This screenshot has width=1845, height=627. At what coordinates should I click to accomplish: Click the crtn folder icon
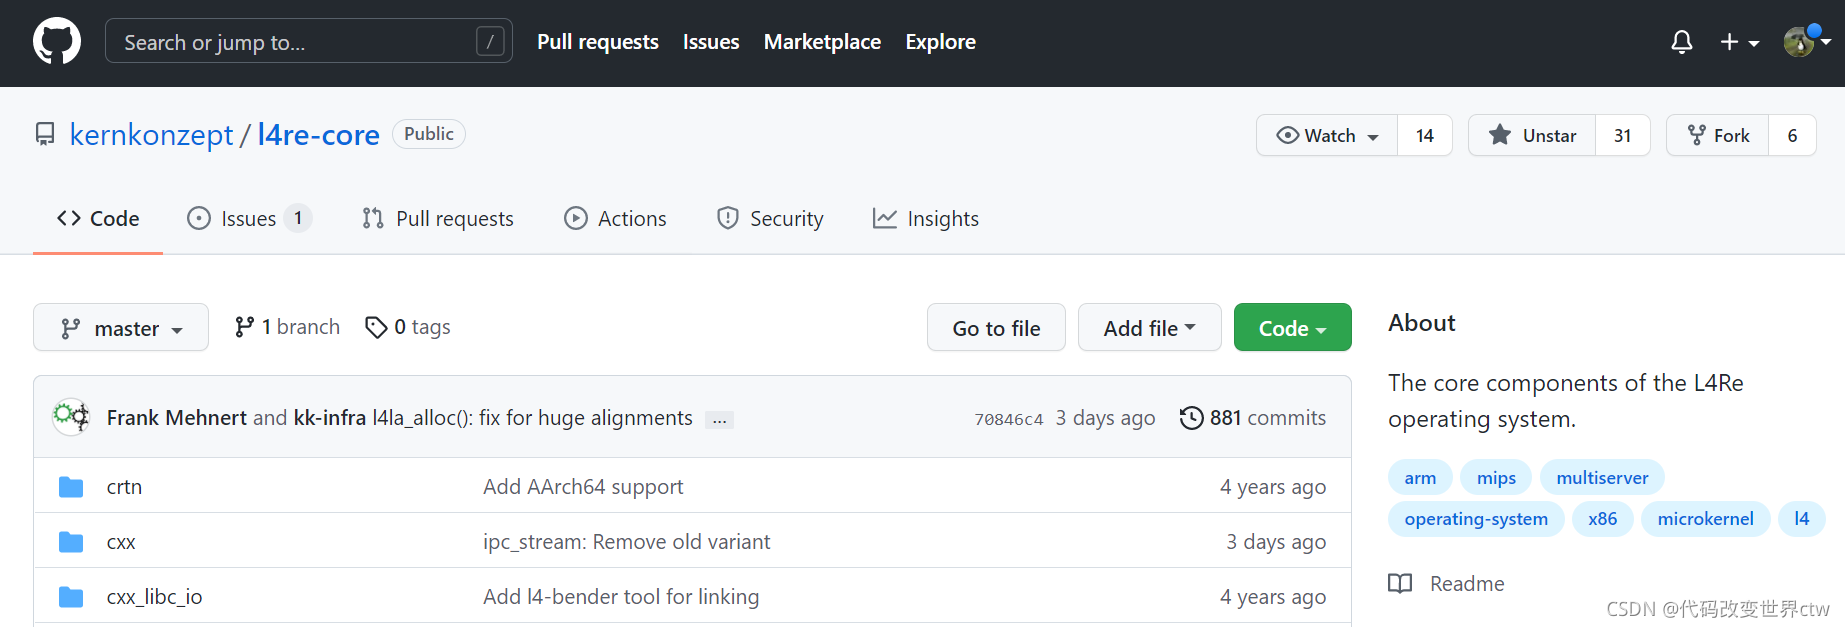[71, 487]
